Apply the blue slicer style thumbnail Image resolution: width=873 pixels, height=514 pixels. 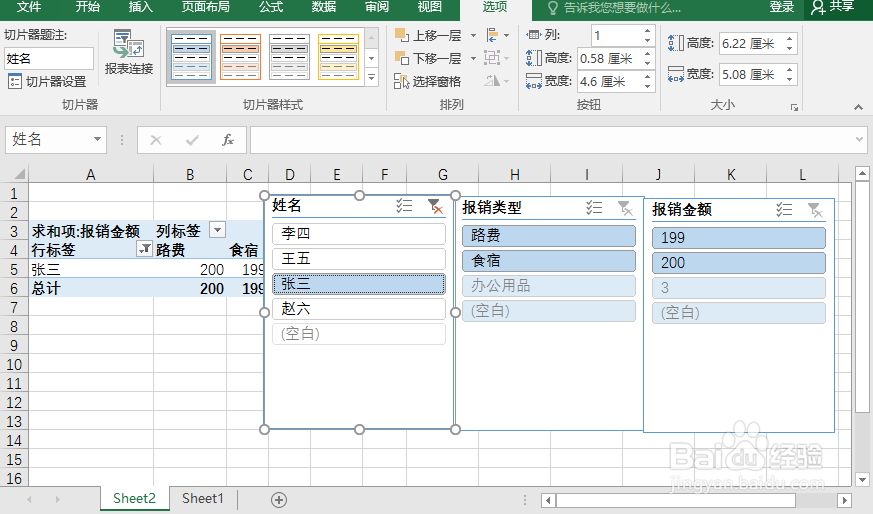tap(192, 57)
